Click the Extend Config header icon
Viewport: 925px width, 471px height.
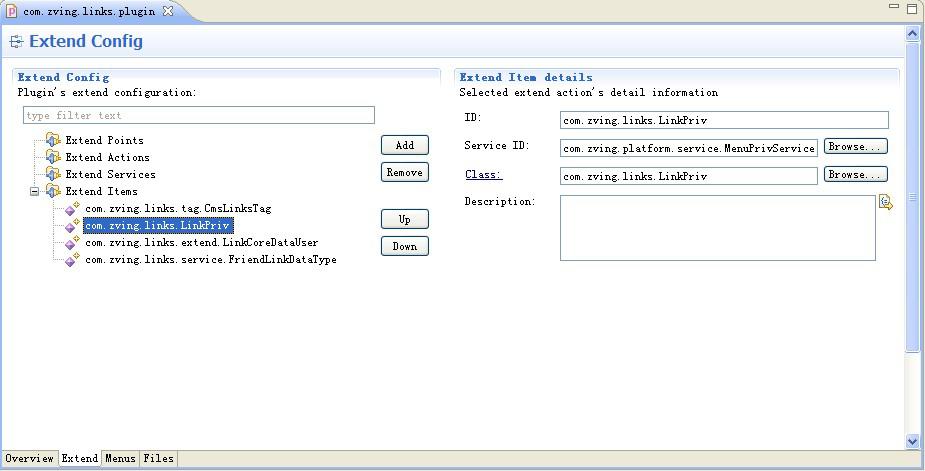point(16,42)
